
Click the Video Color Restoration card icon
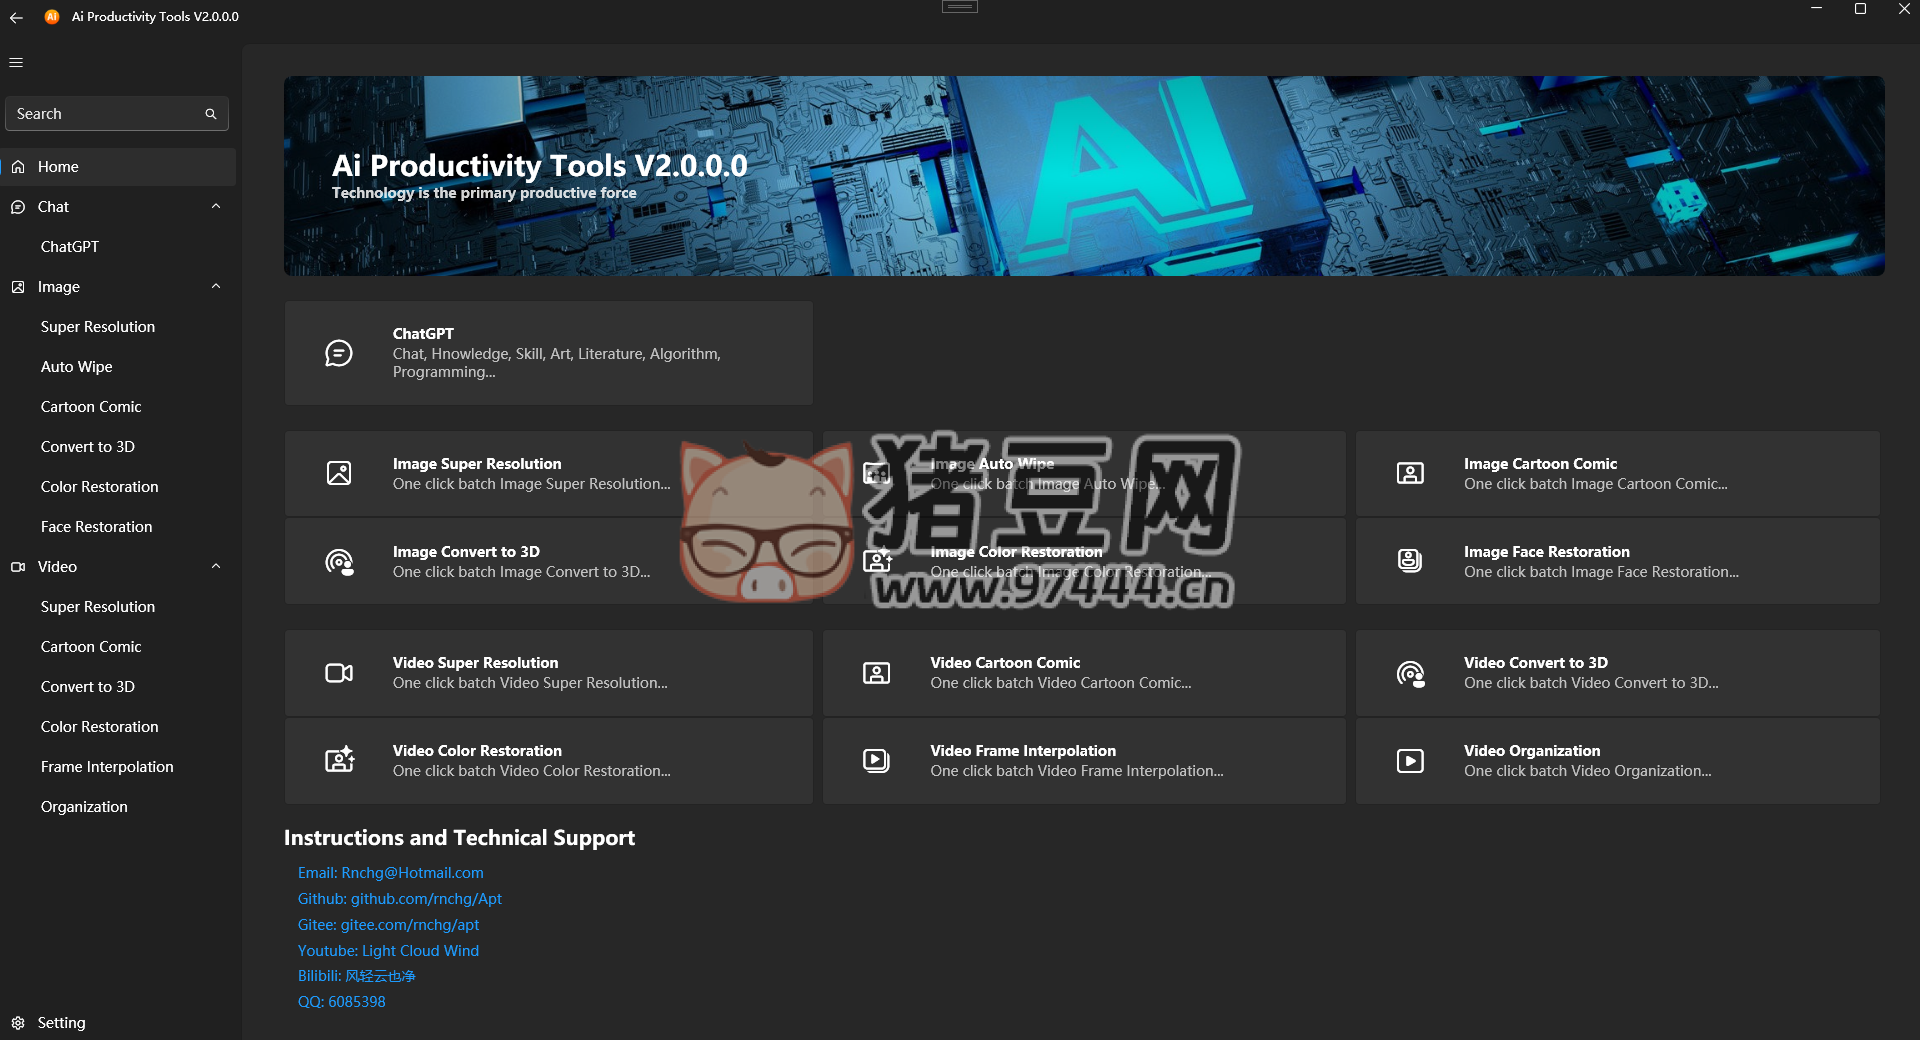pos(339,761)
